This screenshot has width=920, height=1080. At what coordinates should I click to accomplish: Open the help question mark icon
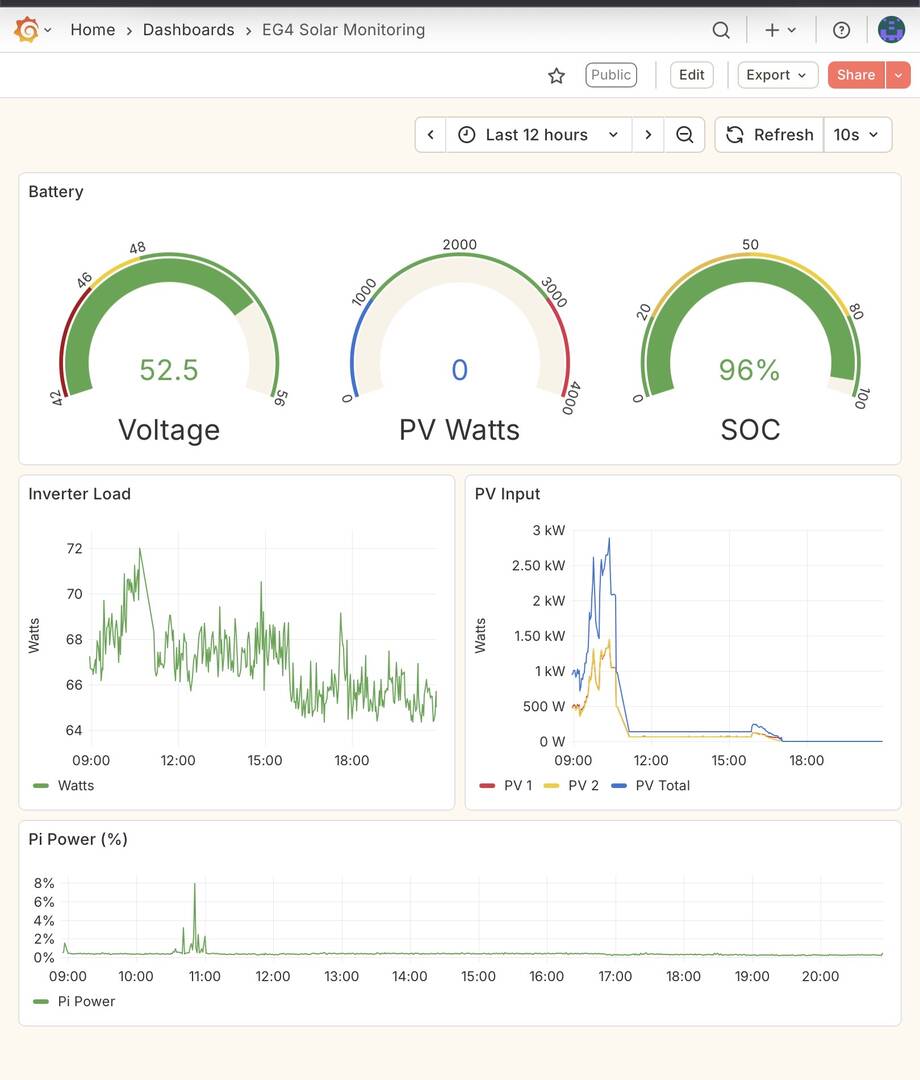coord(842,30)
